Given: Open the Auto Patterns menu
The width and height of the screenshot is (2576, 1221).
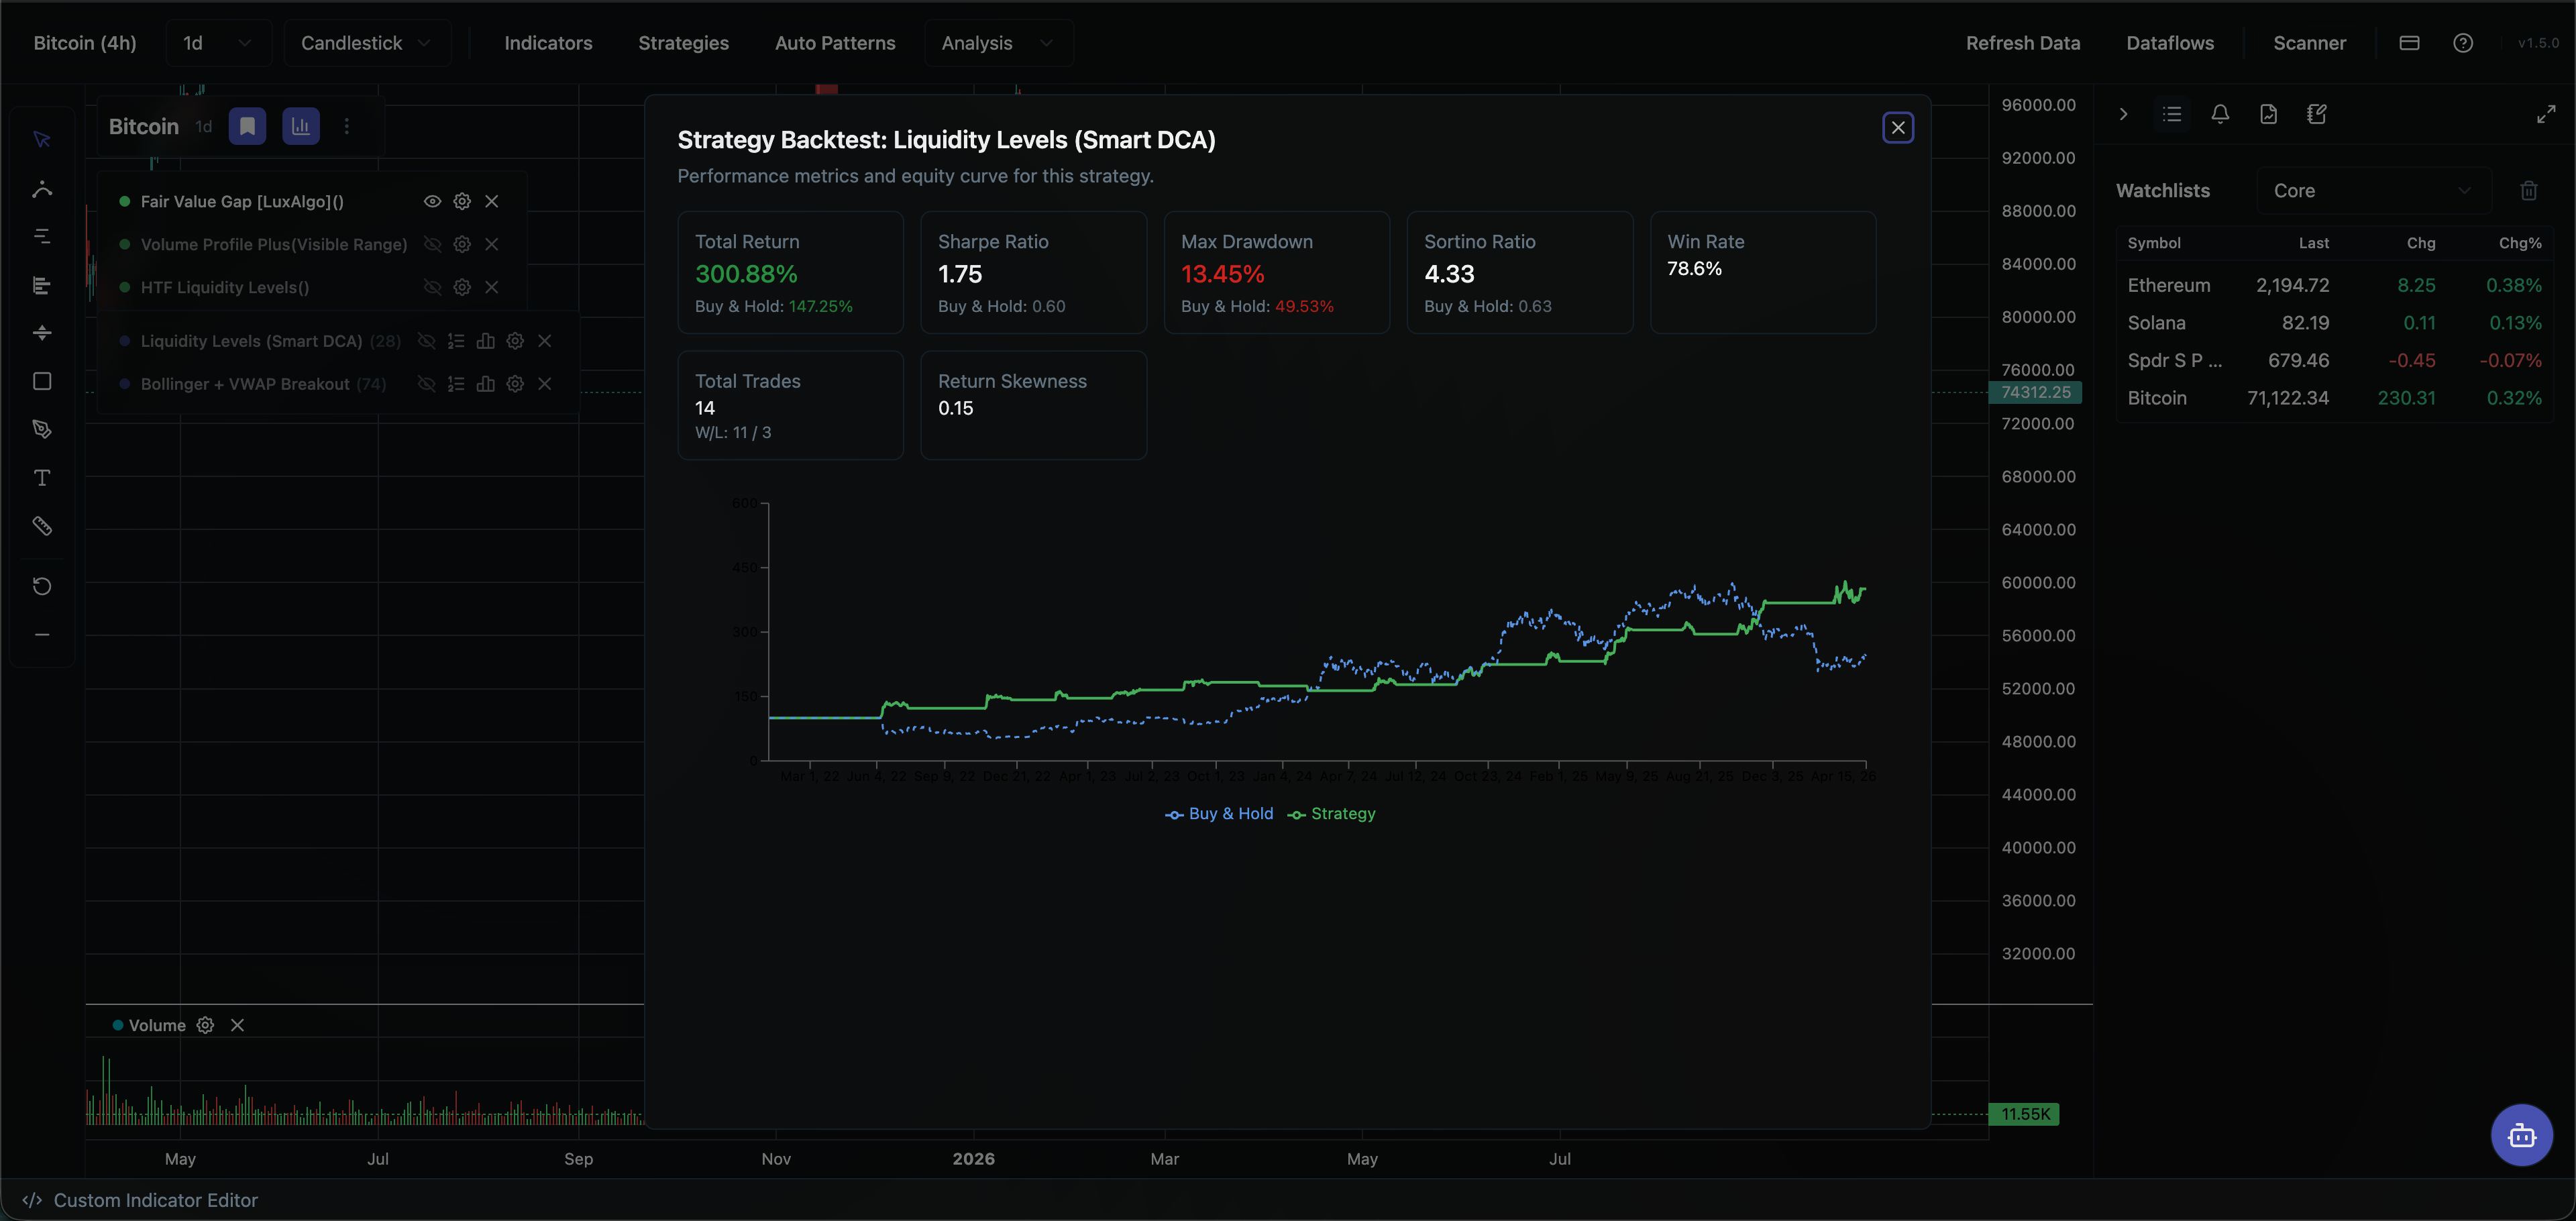Looking at the screenshot, I should [835, 43].
